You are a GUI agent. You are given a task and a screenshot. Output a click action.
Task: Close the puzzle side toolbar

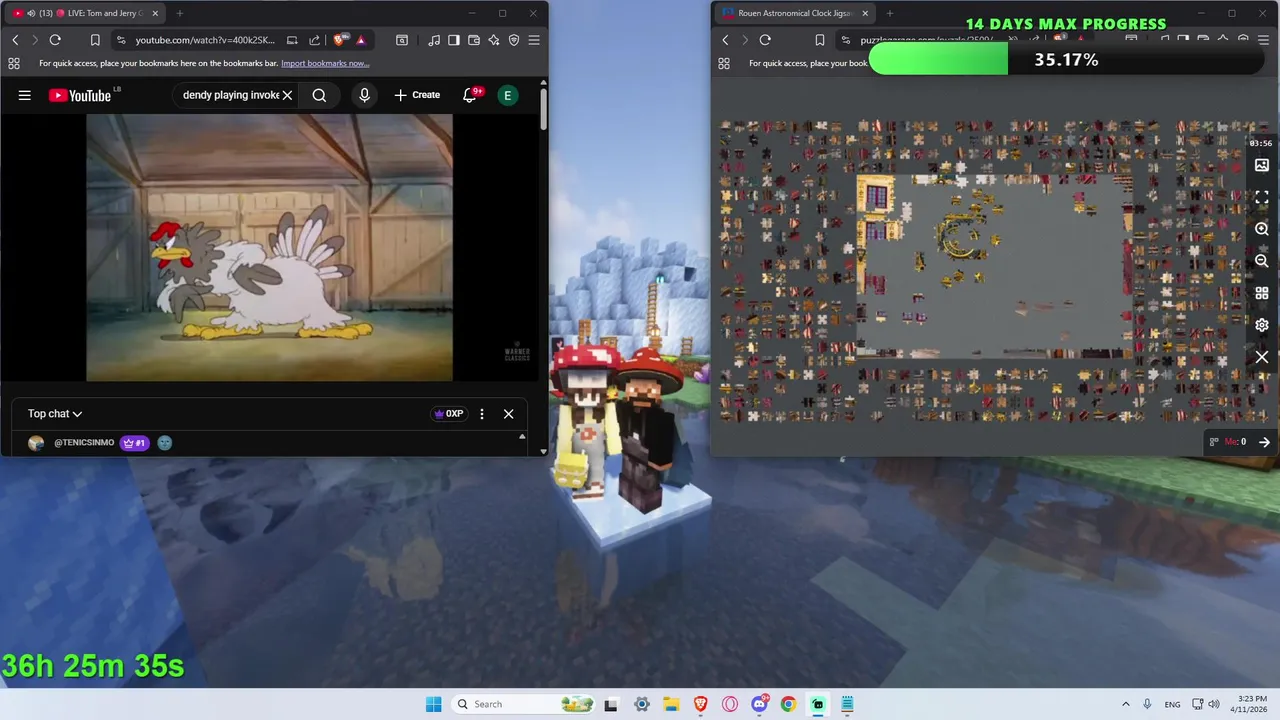1262,357
